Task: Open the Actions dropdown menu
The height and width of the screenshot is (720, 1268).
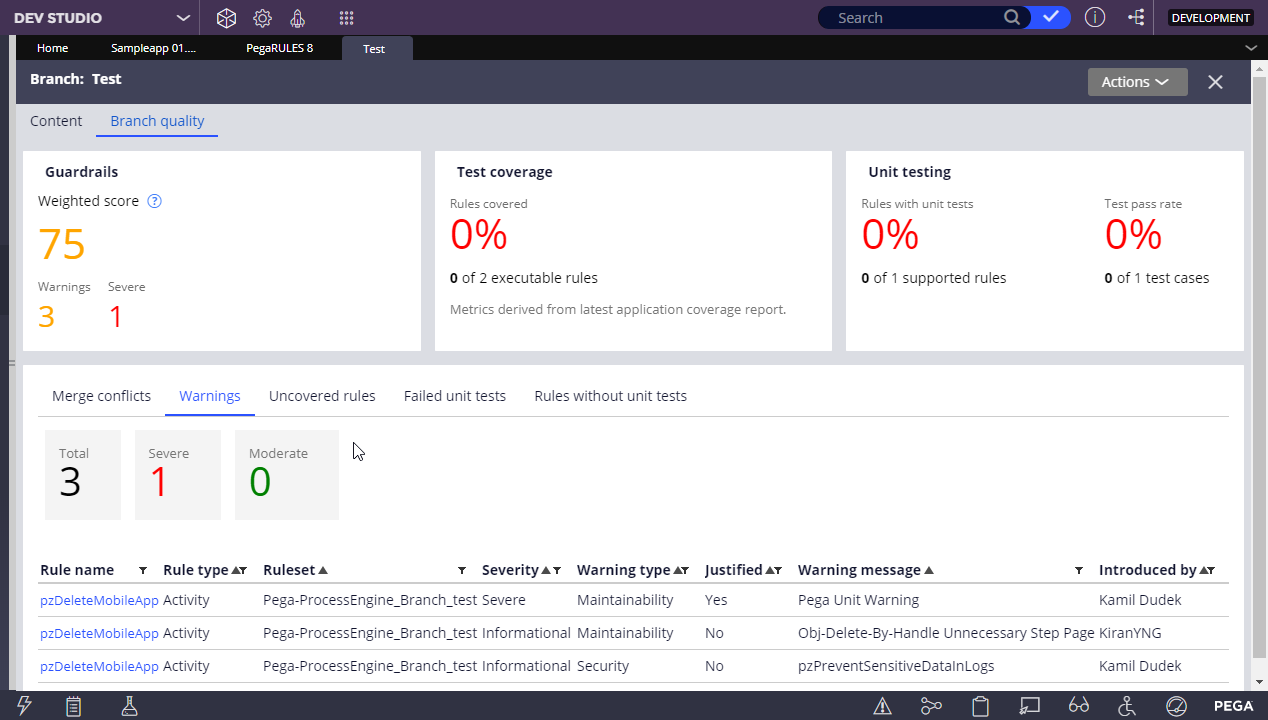Action: click(x=1137, y=82)
